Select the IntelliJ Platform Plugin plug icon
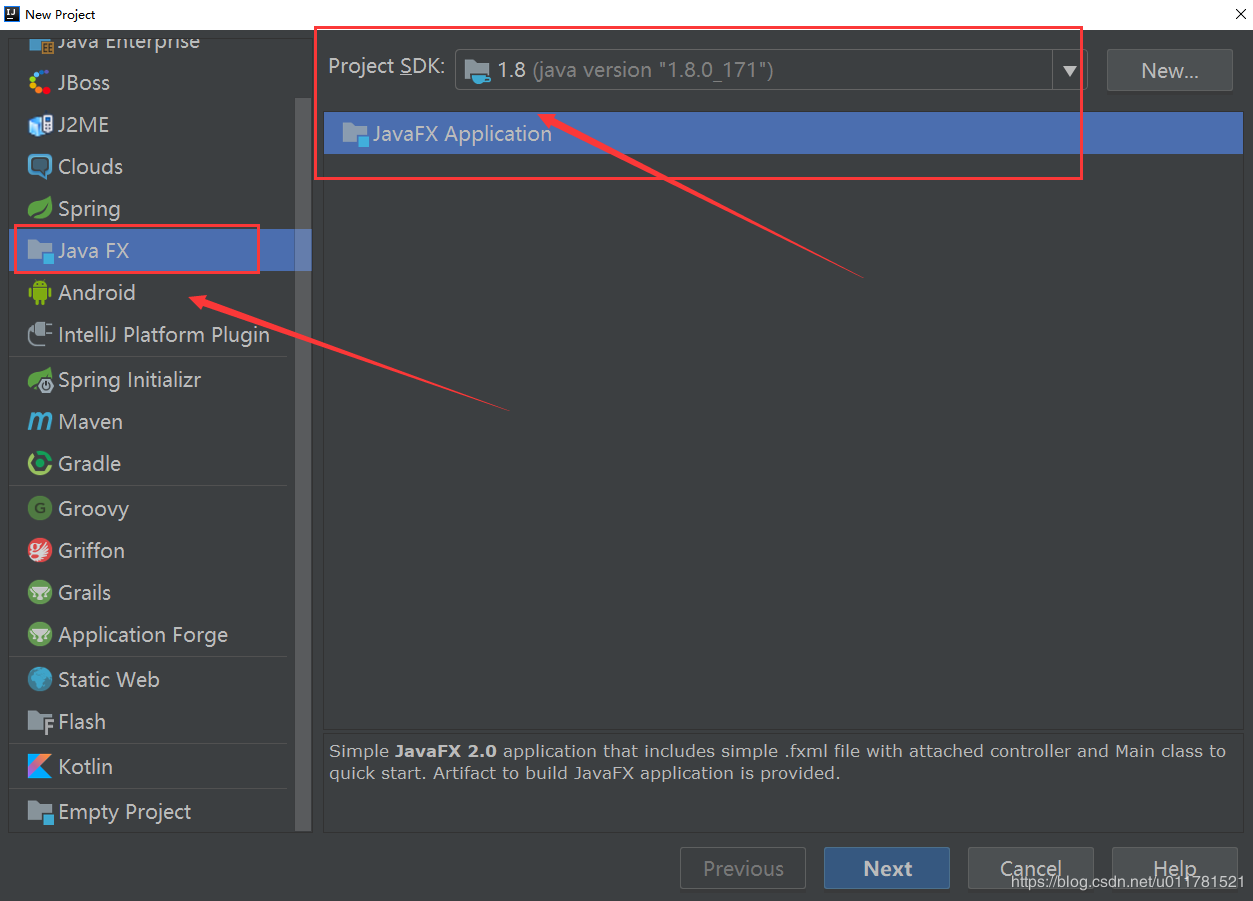This screenshot has height=901, width=1253. pyautogui.click(x=40, y=335)
